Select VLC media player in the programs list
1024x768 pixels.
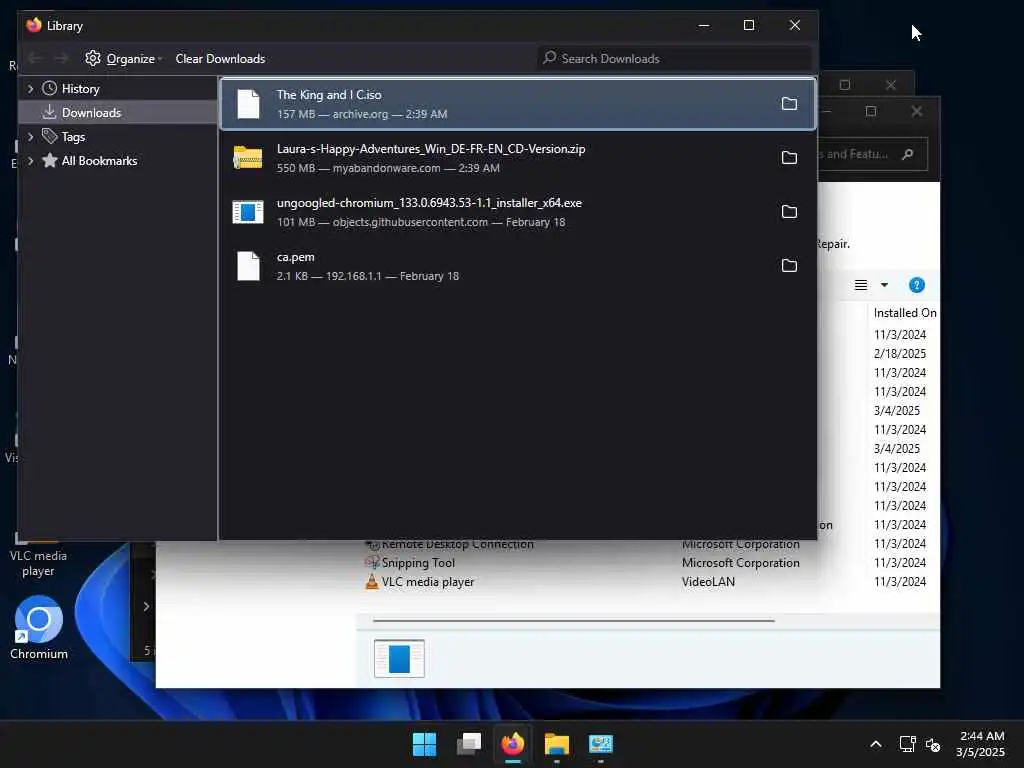coord(428,582)
